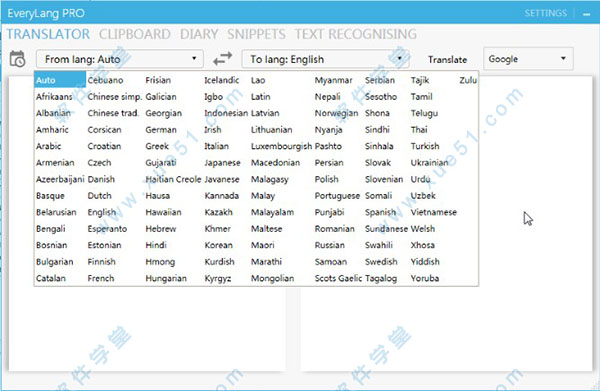The image size is (600, 391).
Task: Open the Google translation service dropdown
Action: [528, 59]
